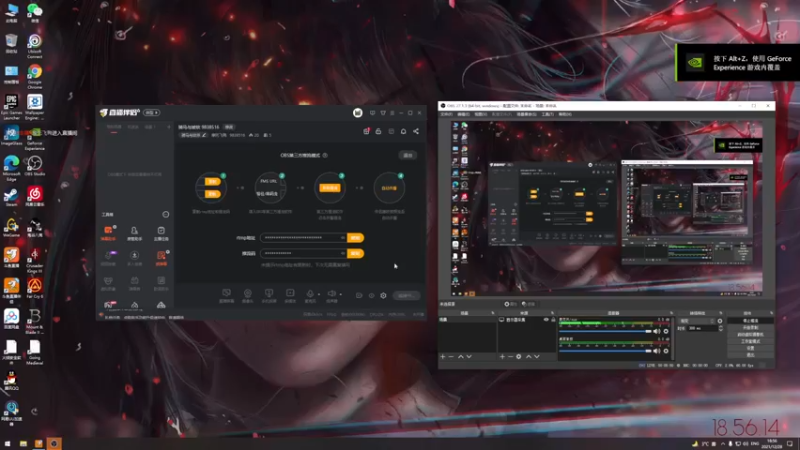800x450 pixels.
Task: Open the 帮助 menu in OBS
Action: click(564, 114)
